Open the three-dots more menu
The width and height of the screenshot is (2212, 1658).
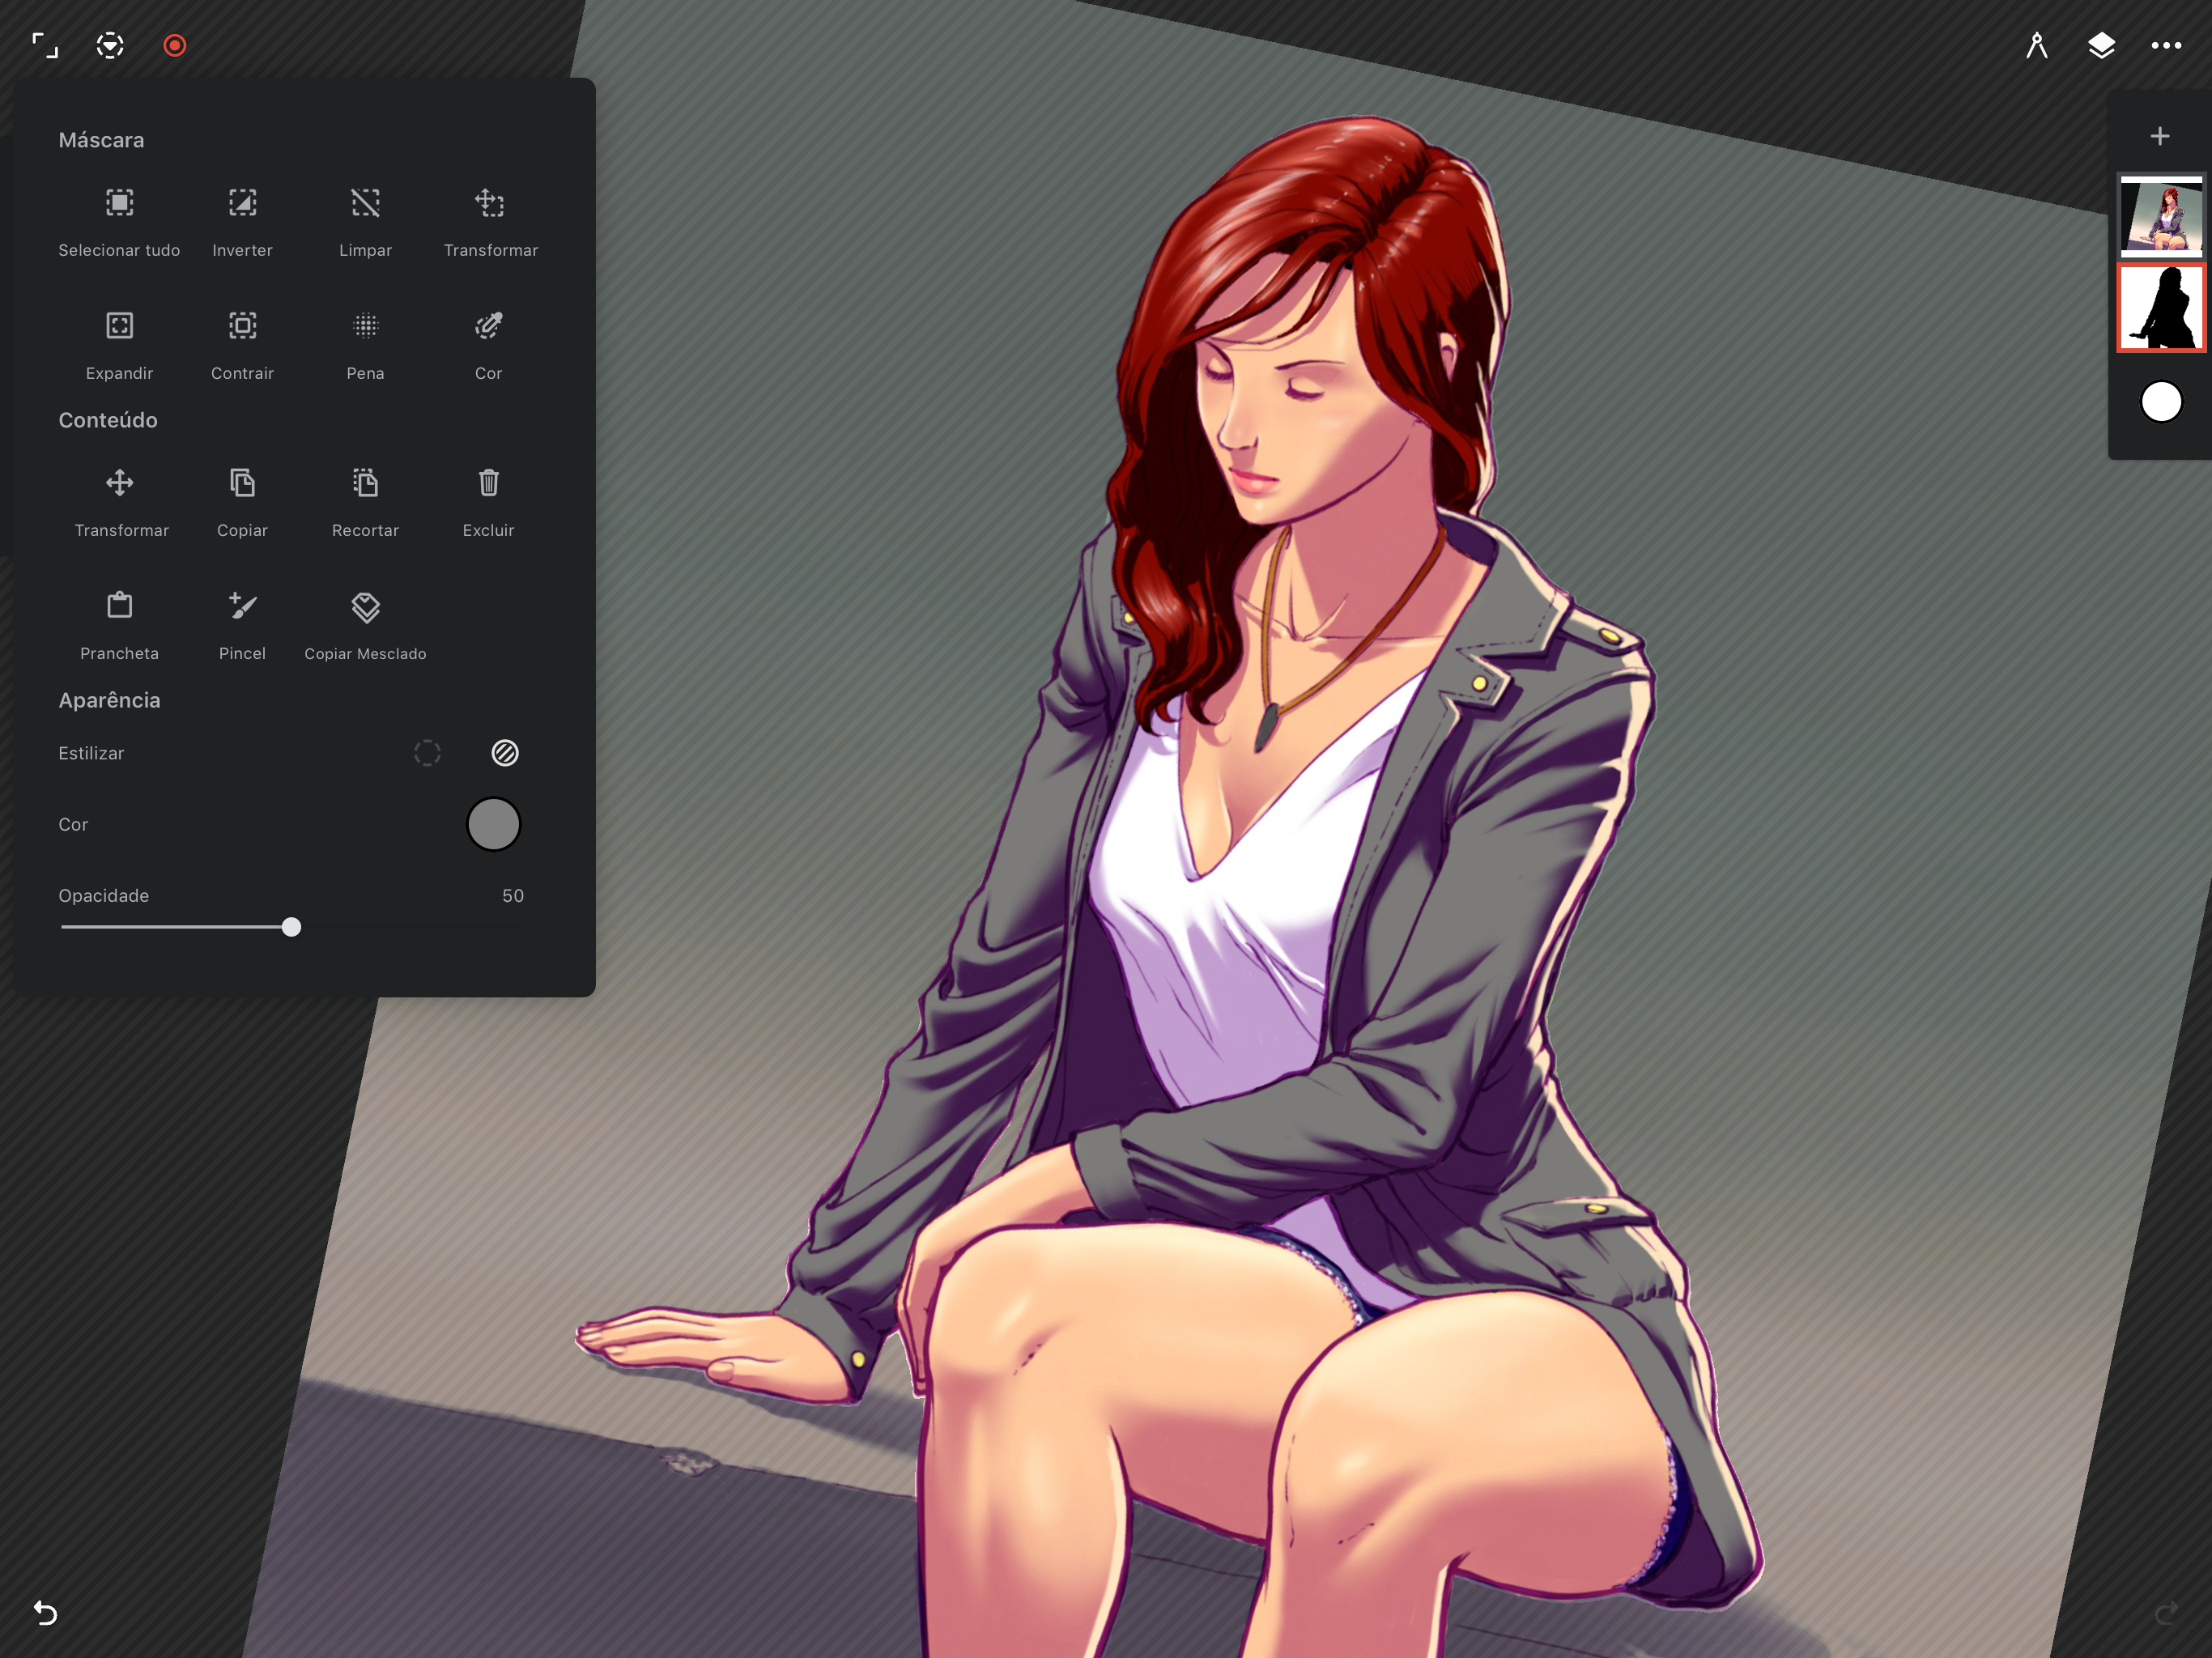click(x=2166, y=46)
